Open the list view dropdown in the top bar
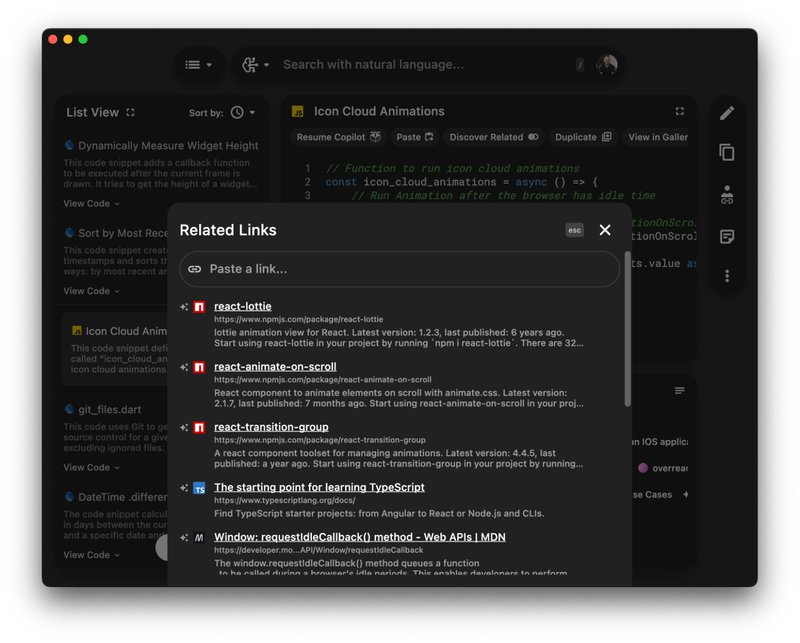The width and height of the screenshot is (800, 643). tap(194, 65)
